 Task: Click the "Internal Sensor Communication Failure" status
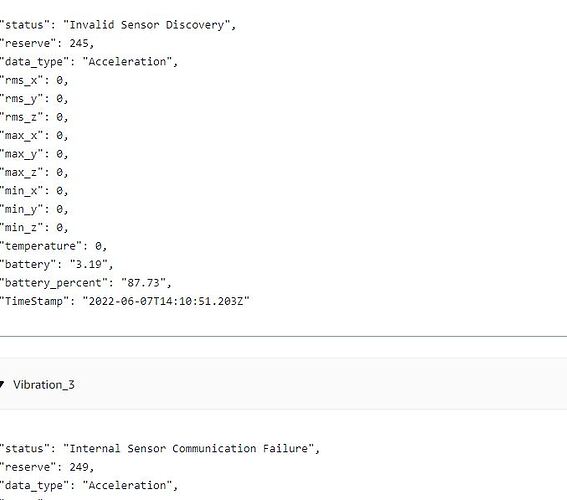pos(189,449)
